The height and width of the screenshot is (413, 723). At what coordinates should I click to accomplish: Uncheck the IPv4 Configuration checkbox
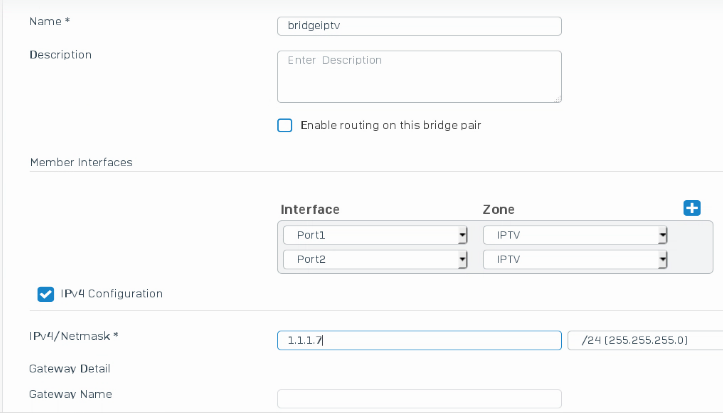[46, 294]
